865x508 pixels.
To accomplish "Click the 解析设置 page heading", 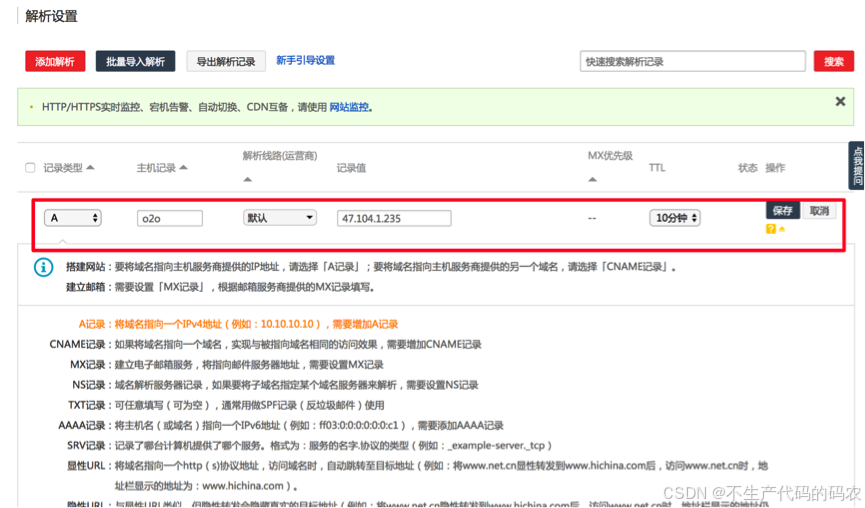I will point(51,16).
